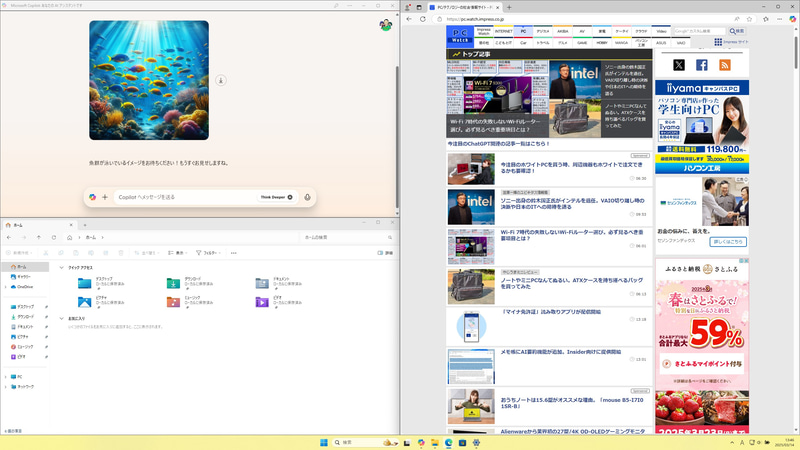Show hidden system tray icons

732,442
